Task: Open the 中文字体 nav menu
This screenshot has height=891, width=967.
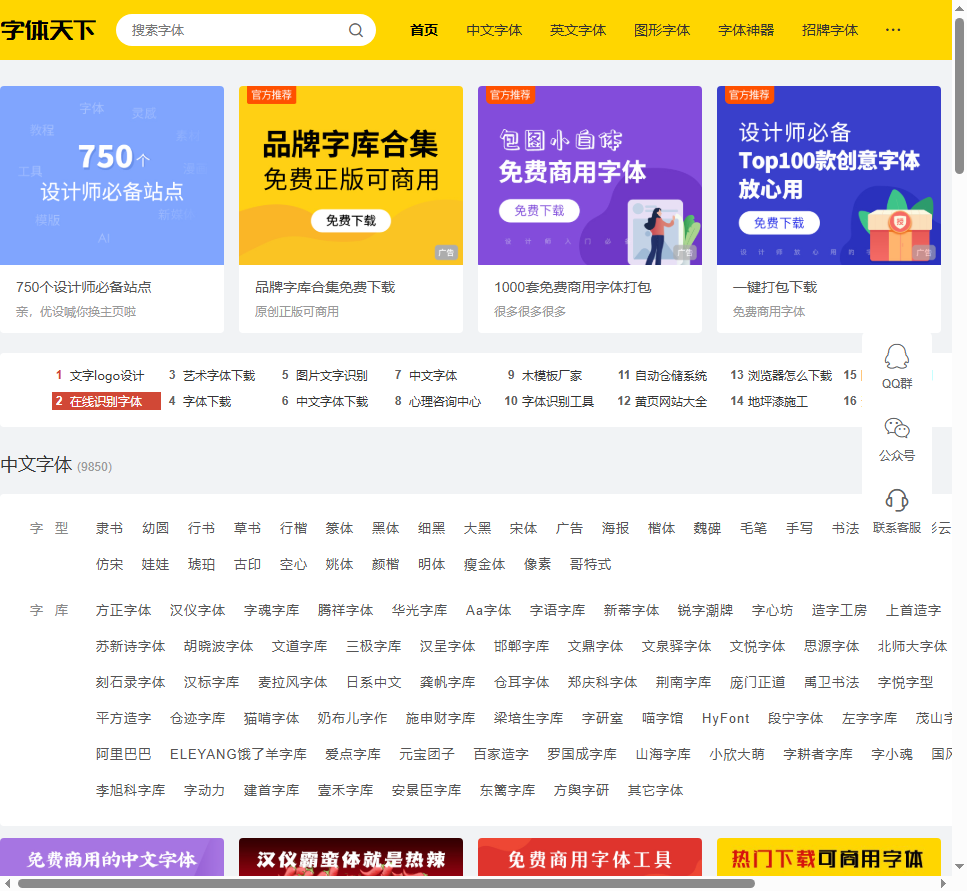Action: [x=494, y=30]
